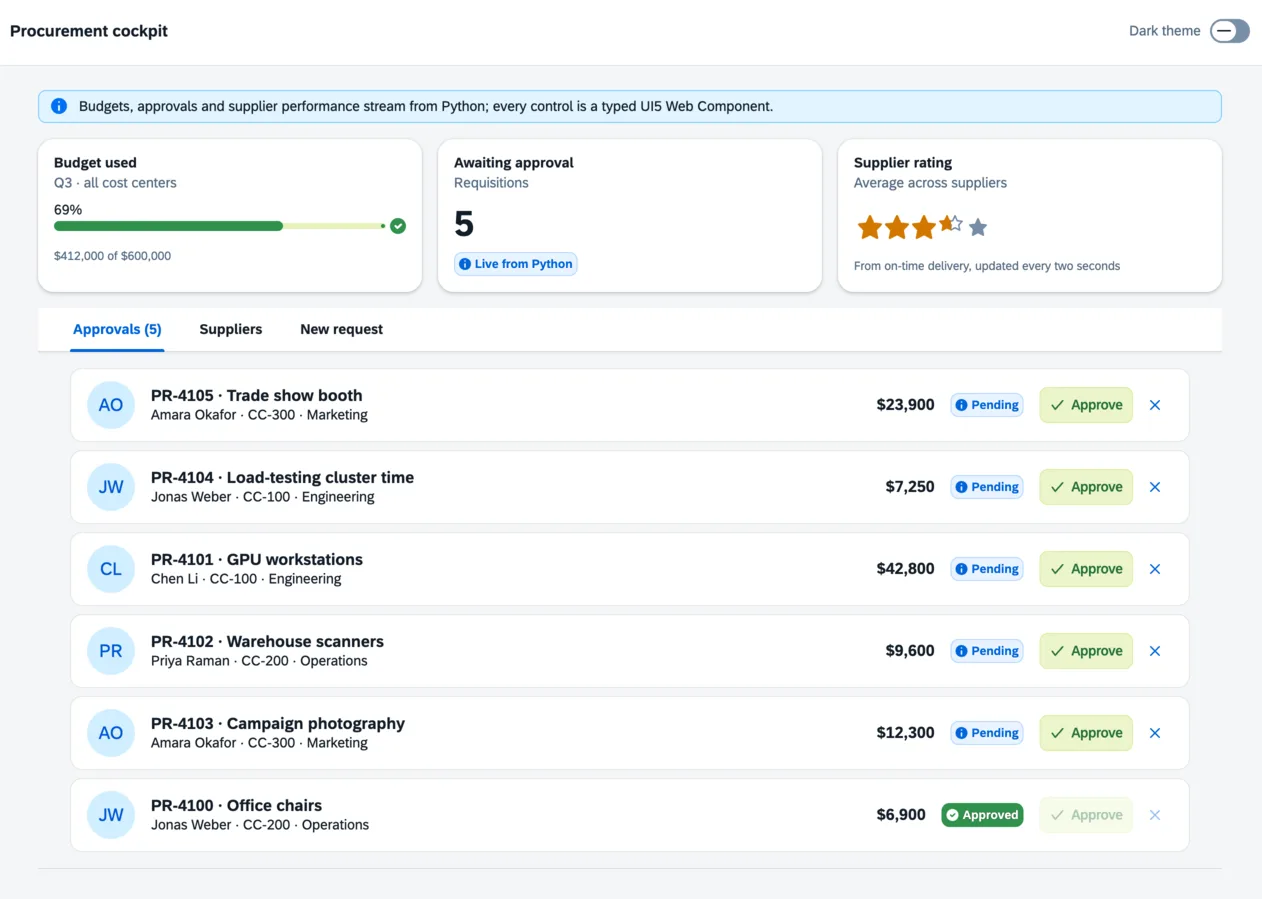
Task: Click the title PR-4102 · Warehouse scanners
Action: click(267, 641)
